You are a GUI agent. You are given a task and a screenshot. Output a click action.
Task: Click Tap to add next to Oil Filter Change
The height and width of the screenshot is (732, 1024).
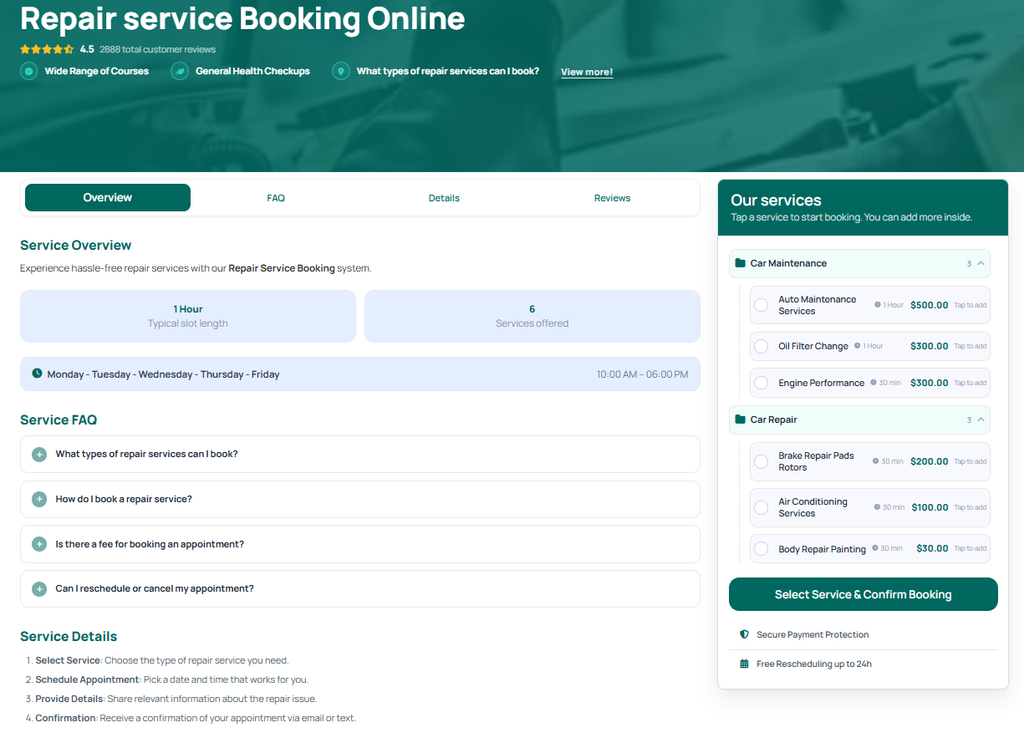970,346
